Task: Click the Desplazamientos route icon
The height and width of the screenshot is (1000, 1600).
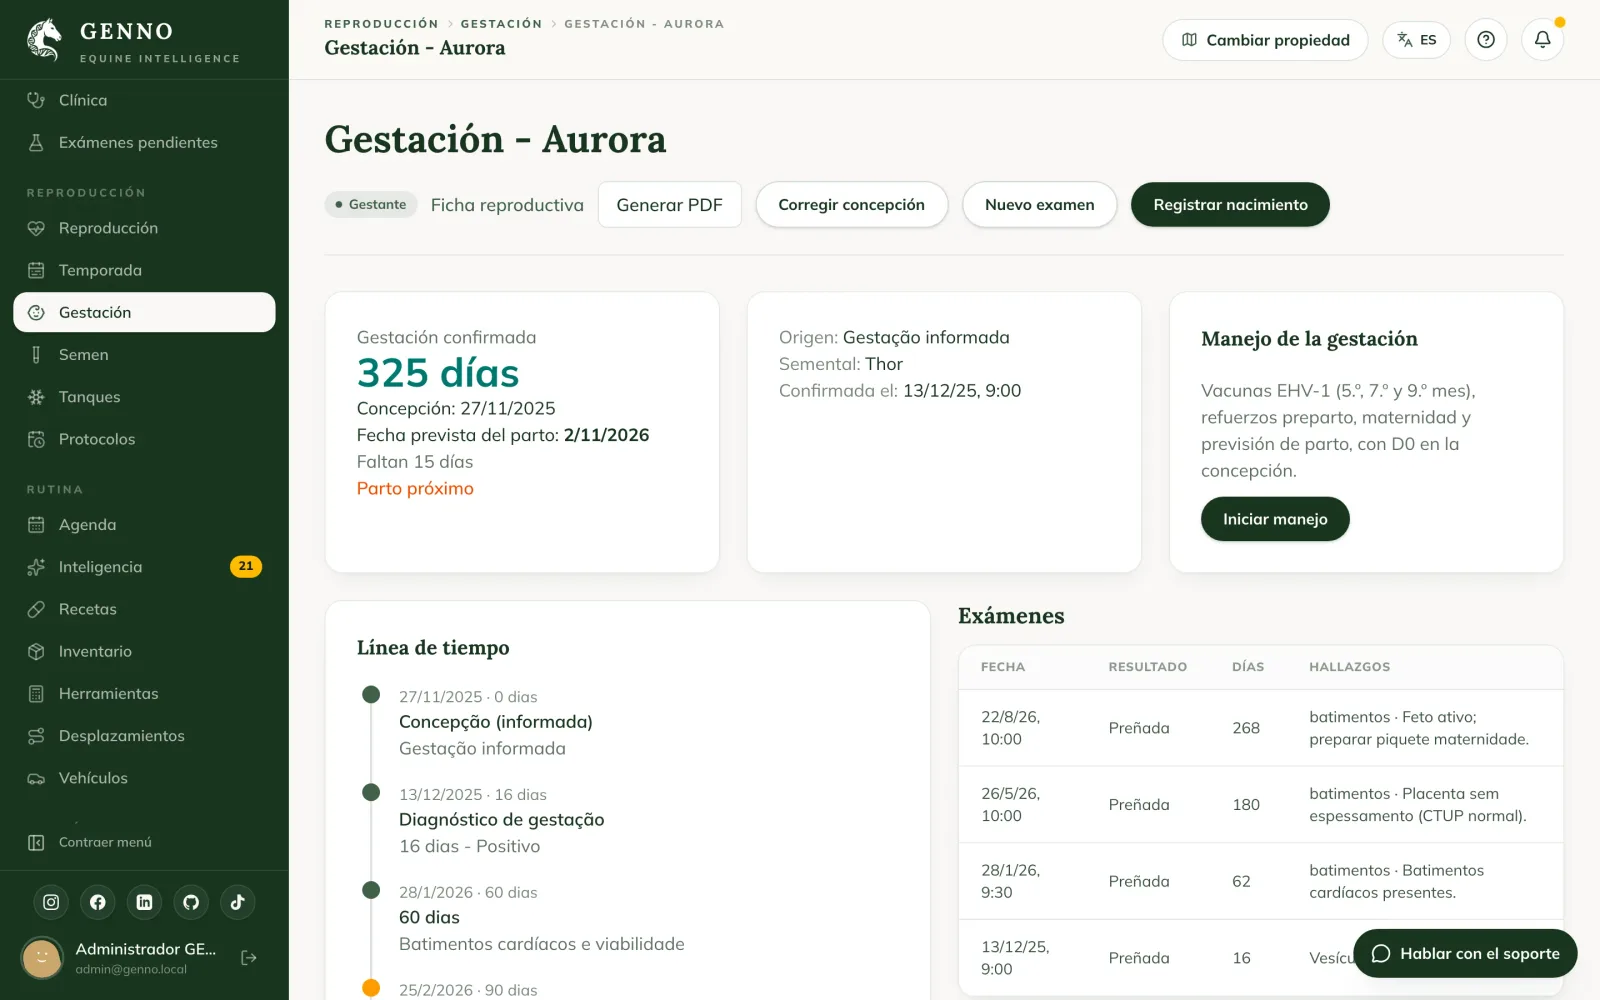Action: tap(36, 736)
